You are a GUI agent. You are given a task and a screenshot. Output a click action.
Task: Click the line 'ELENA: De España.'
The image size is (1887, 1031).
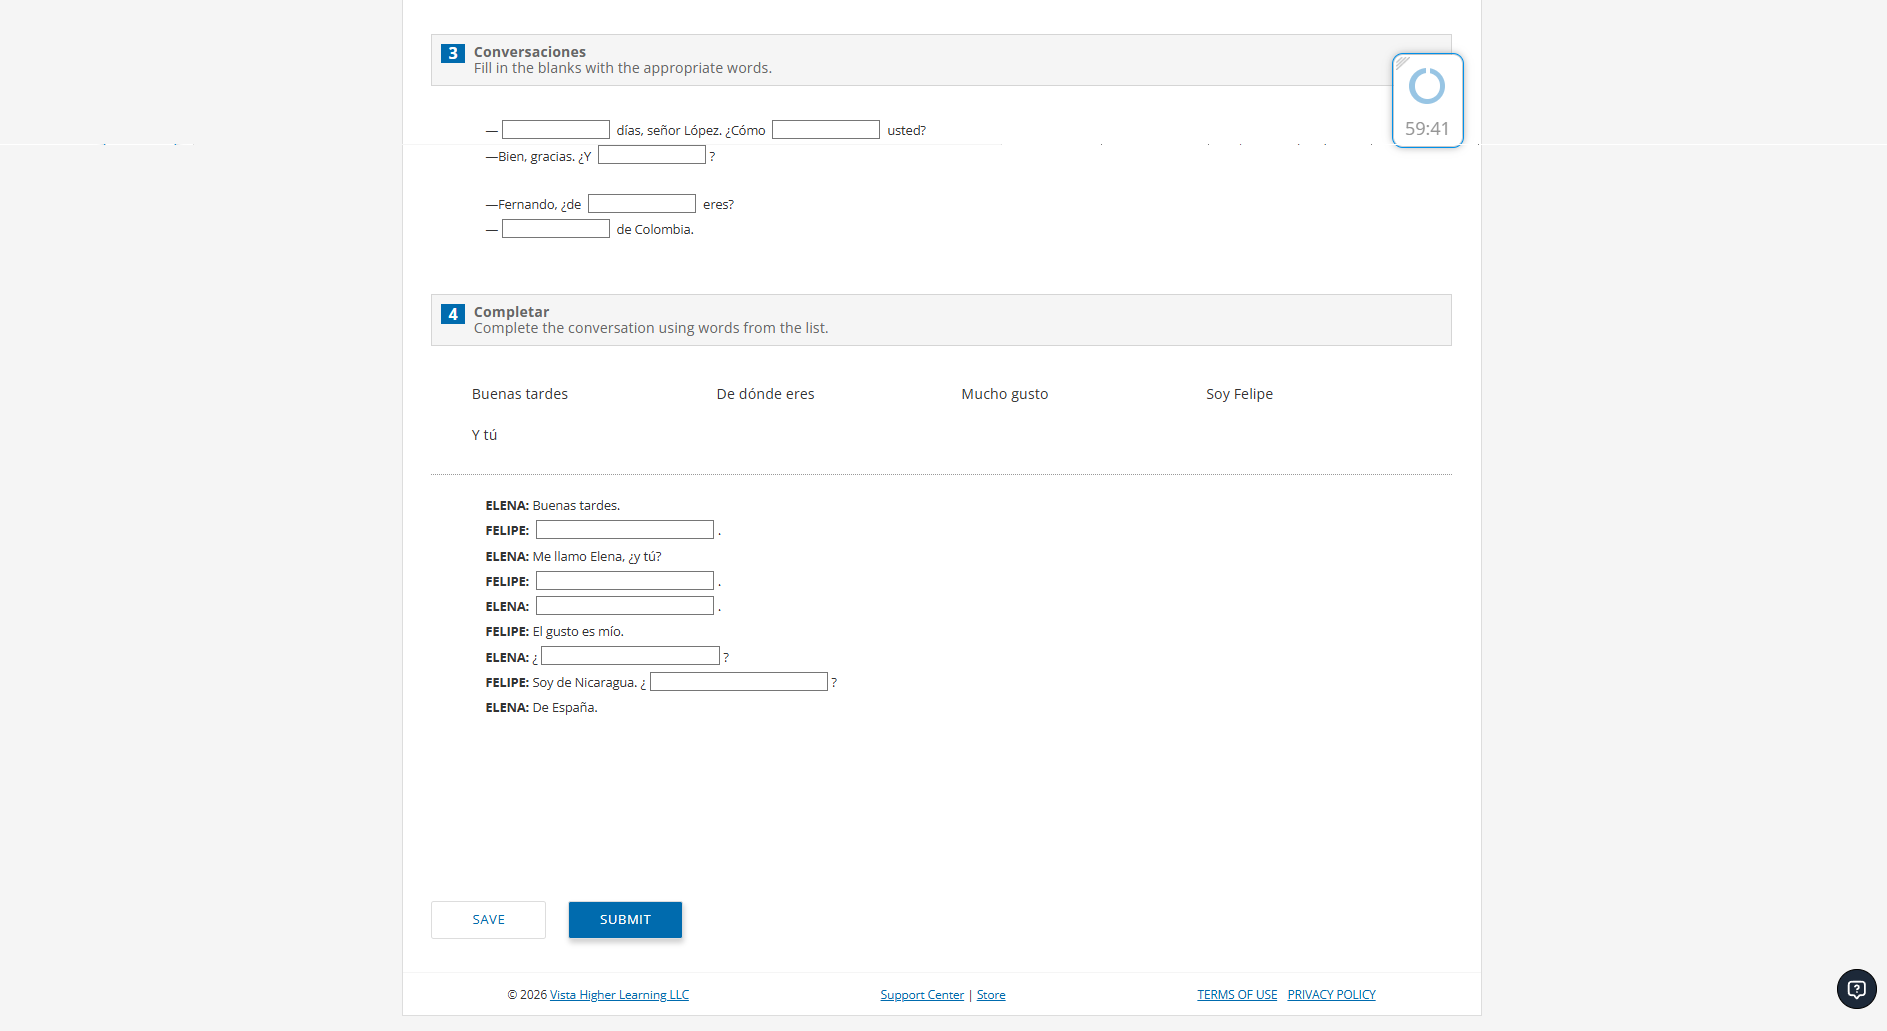[541, 708]
